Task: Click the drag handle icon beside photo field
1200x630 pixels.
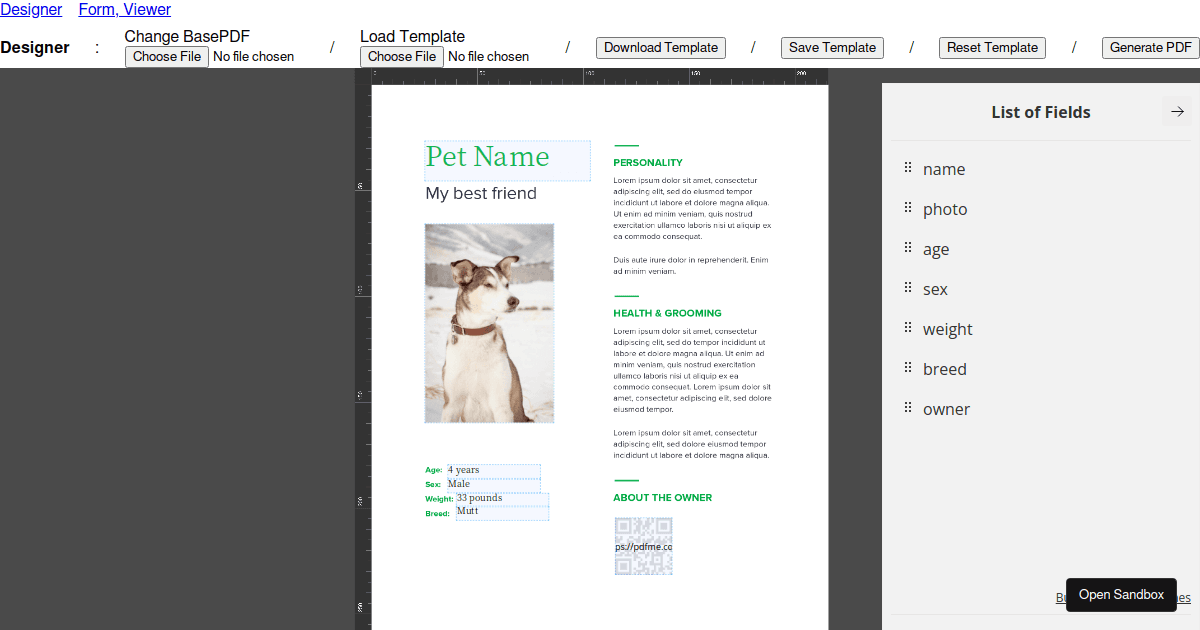Action: 907,209
